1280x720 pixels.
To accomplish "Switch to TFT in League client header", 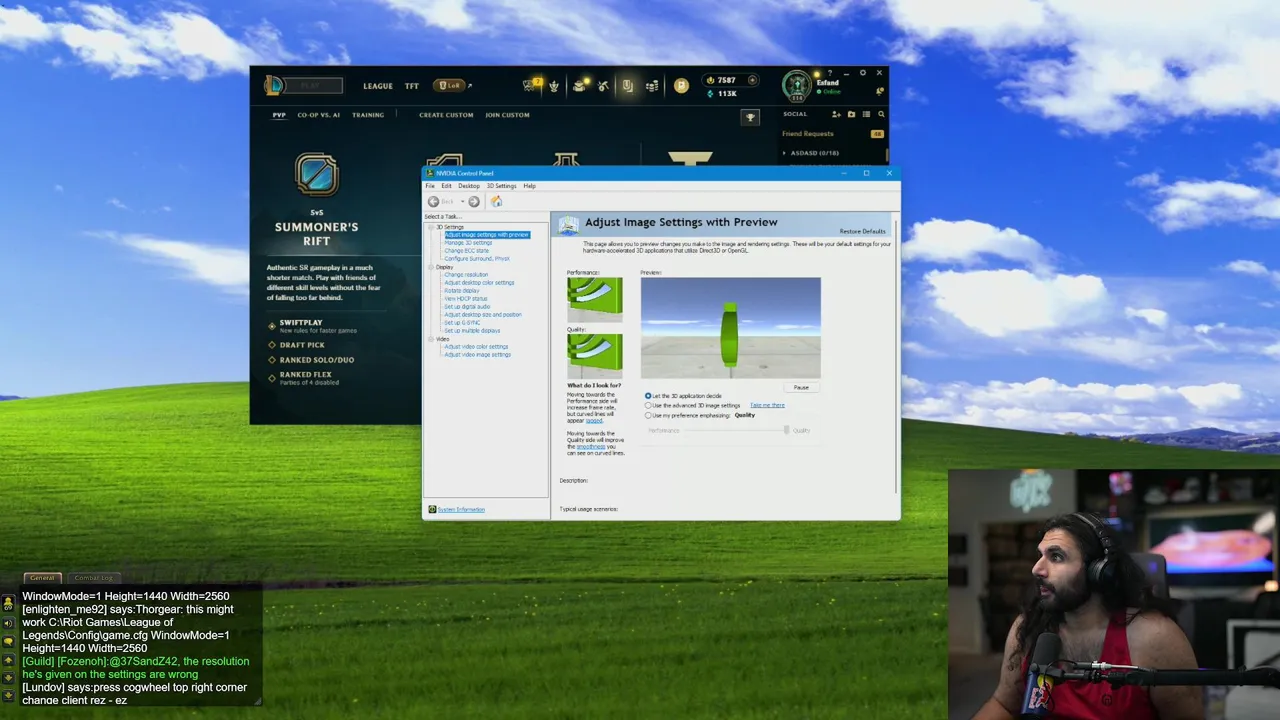I will (x=412, y=86).
